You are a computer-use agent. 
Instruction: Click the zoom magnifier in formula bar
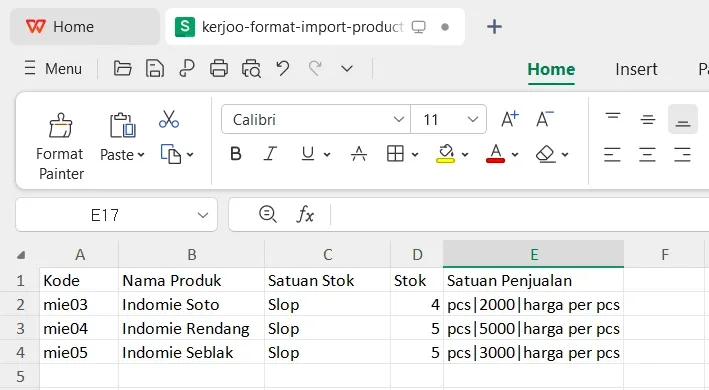tap(268, 214)
